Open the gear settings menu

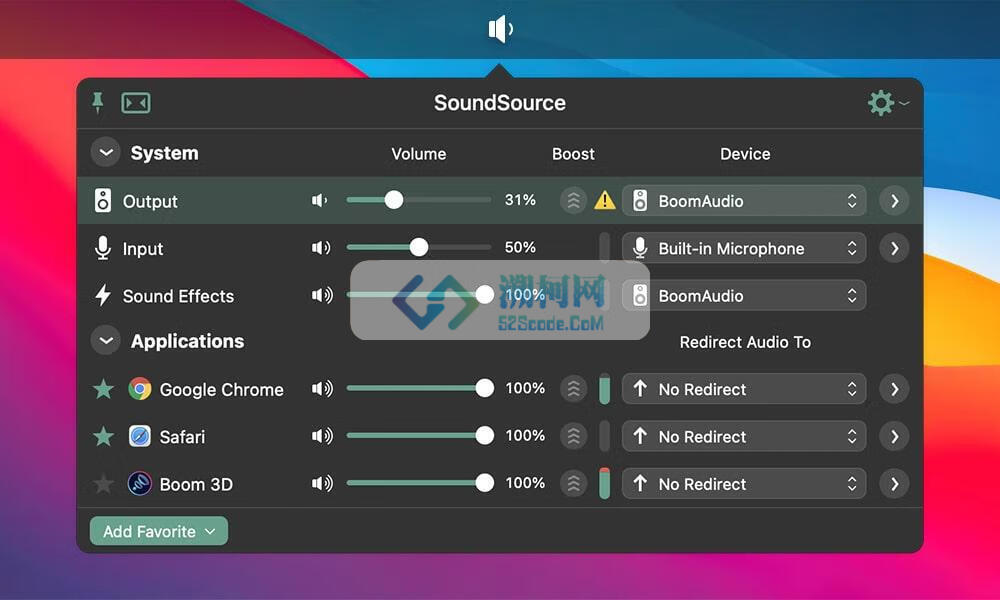pos(887,103)
